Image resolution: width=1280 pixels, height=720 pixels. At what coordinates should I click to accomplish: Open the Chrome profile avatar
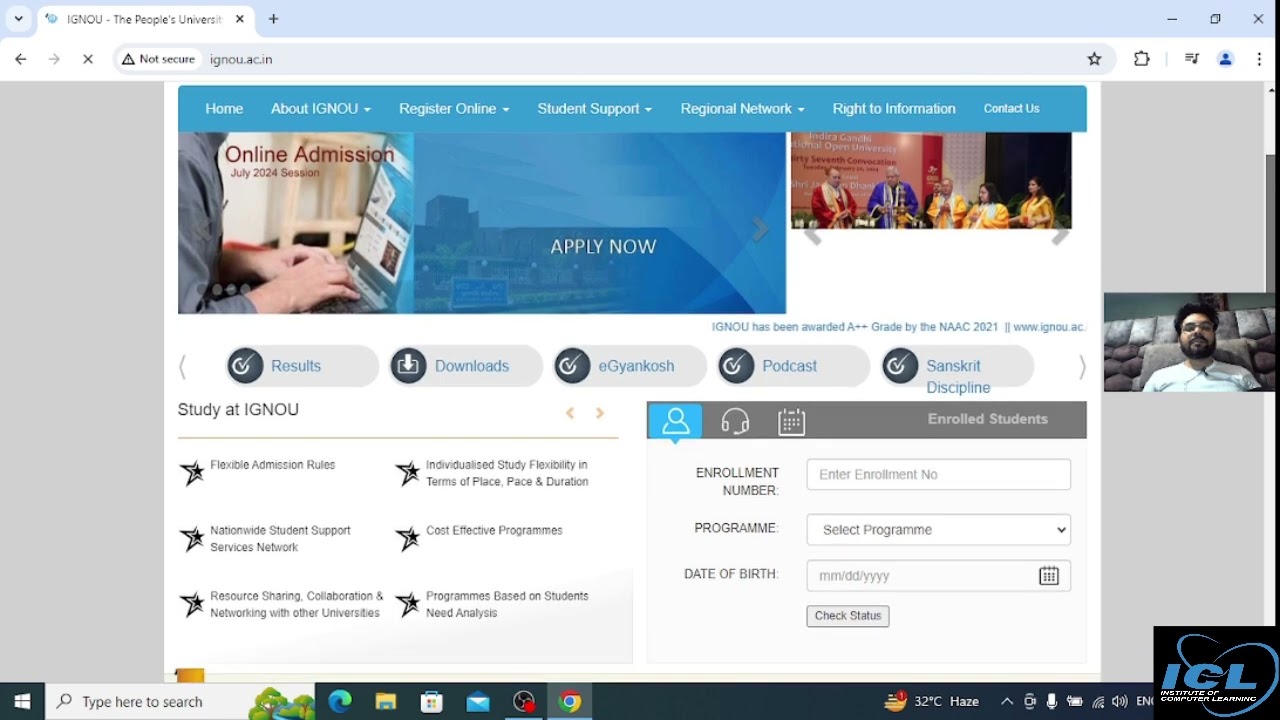click(1225, 59)
